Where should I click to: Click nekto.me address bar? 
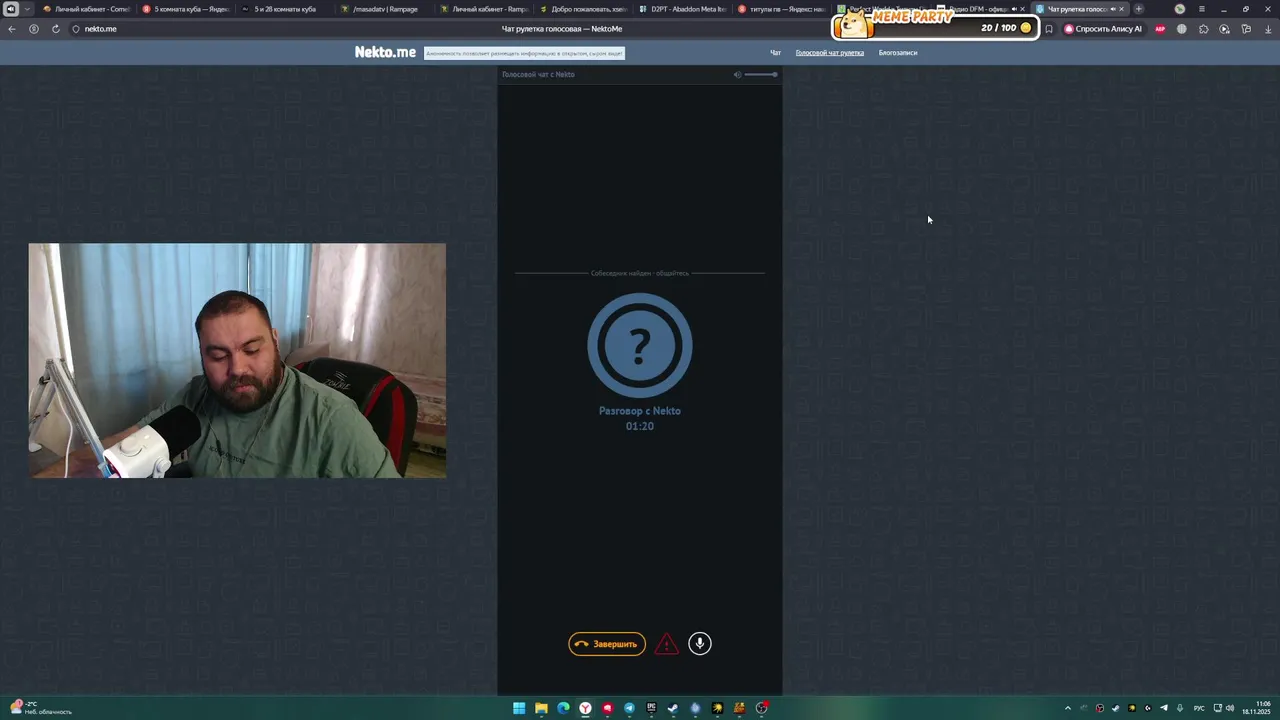click(x=100, y=29)
